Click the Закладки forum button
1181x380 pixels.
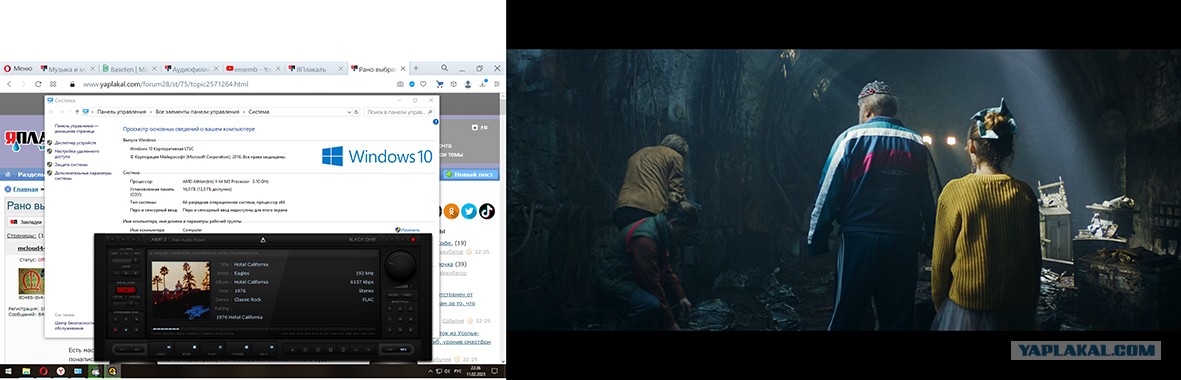[26, 222]
